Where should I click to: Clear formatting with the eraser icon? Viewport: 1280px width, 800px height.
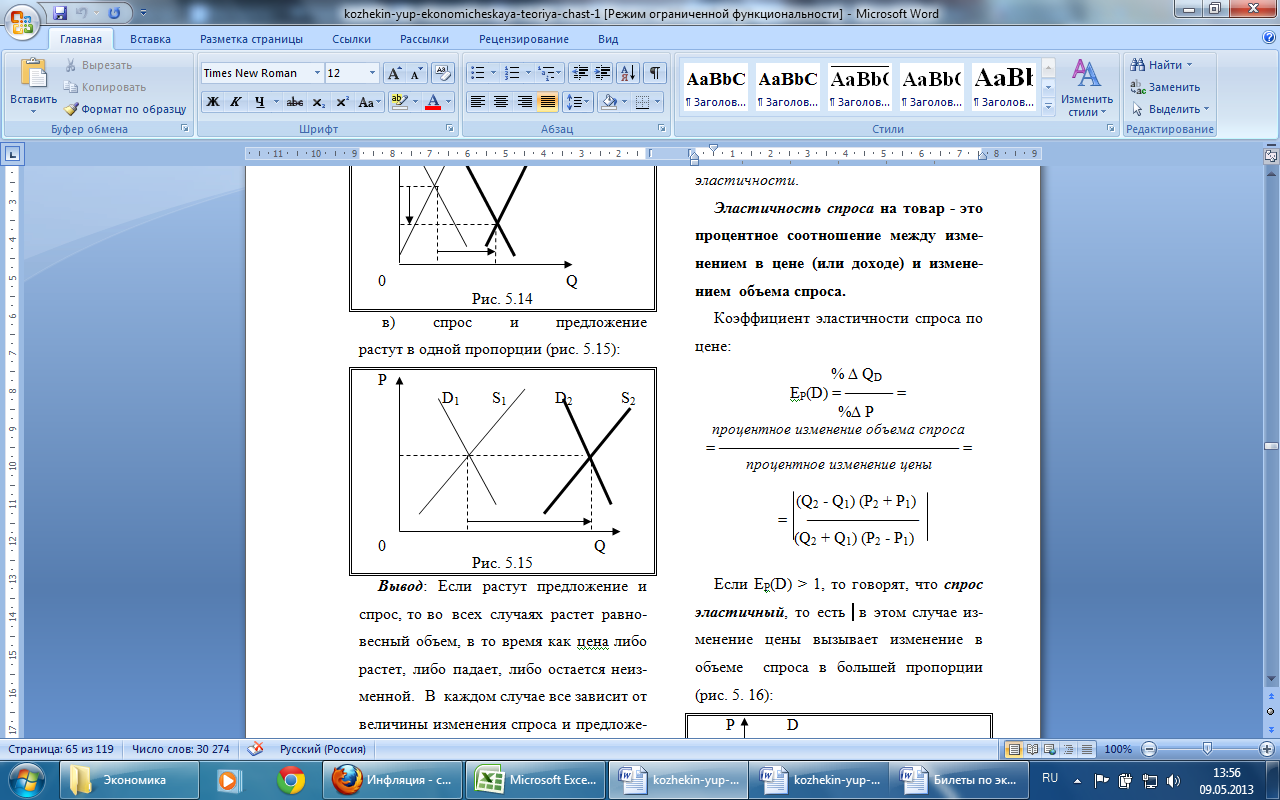[x=444, y=73]
